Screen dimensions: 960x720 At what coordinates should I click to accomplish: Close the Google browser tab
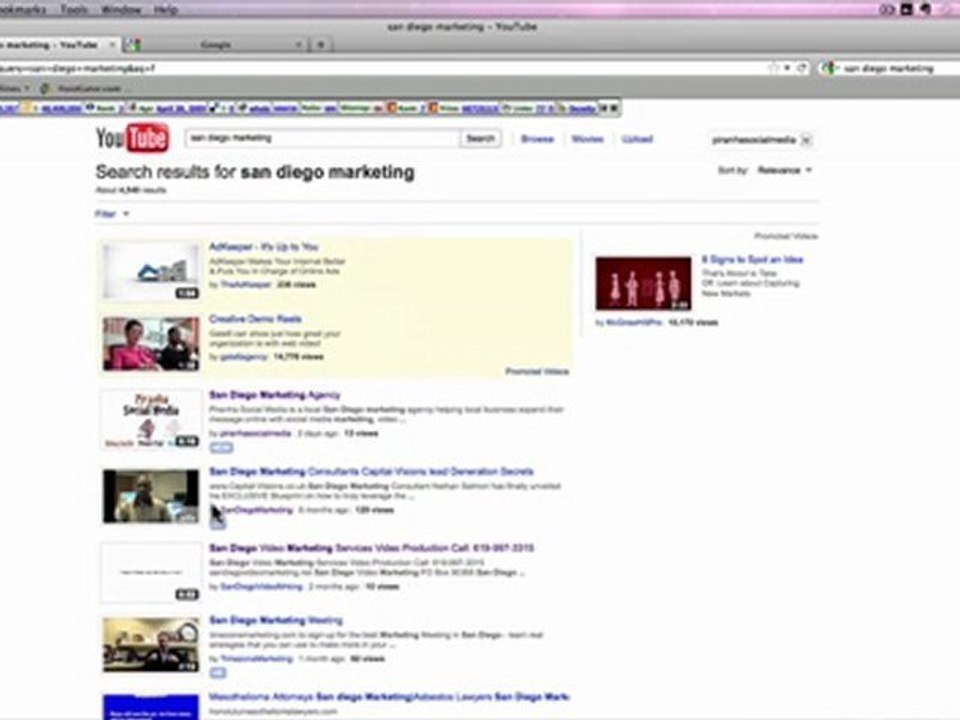pyautogui.click(x=298, y=45)
